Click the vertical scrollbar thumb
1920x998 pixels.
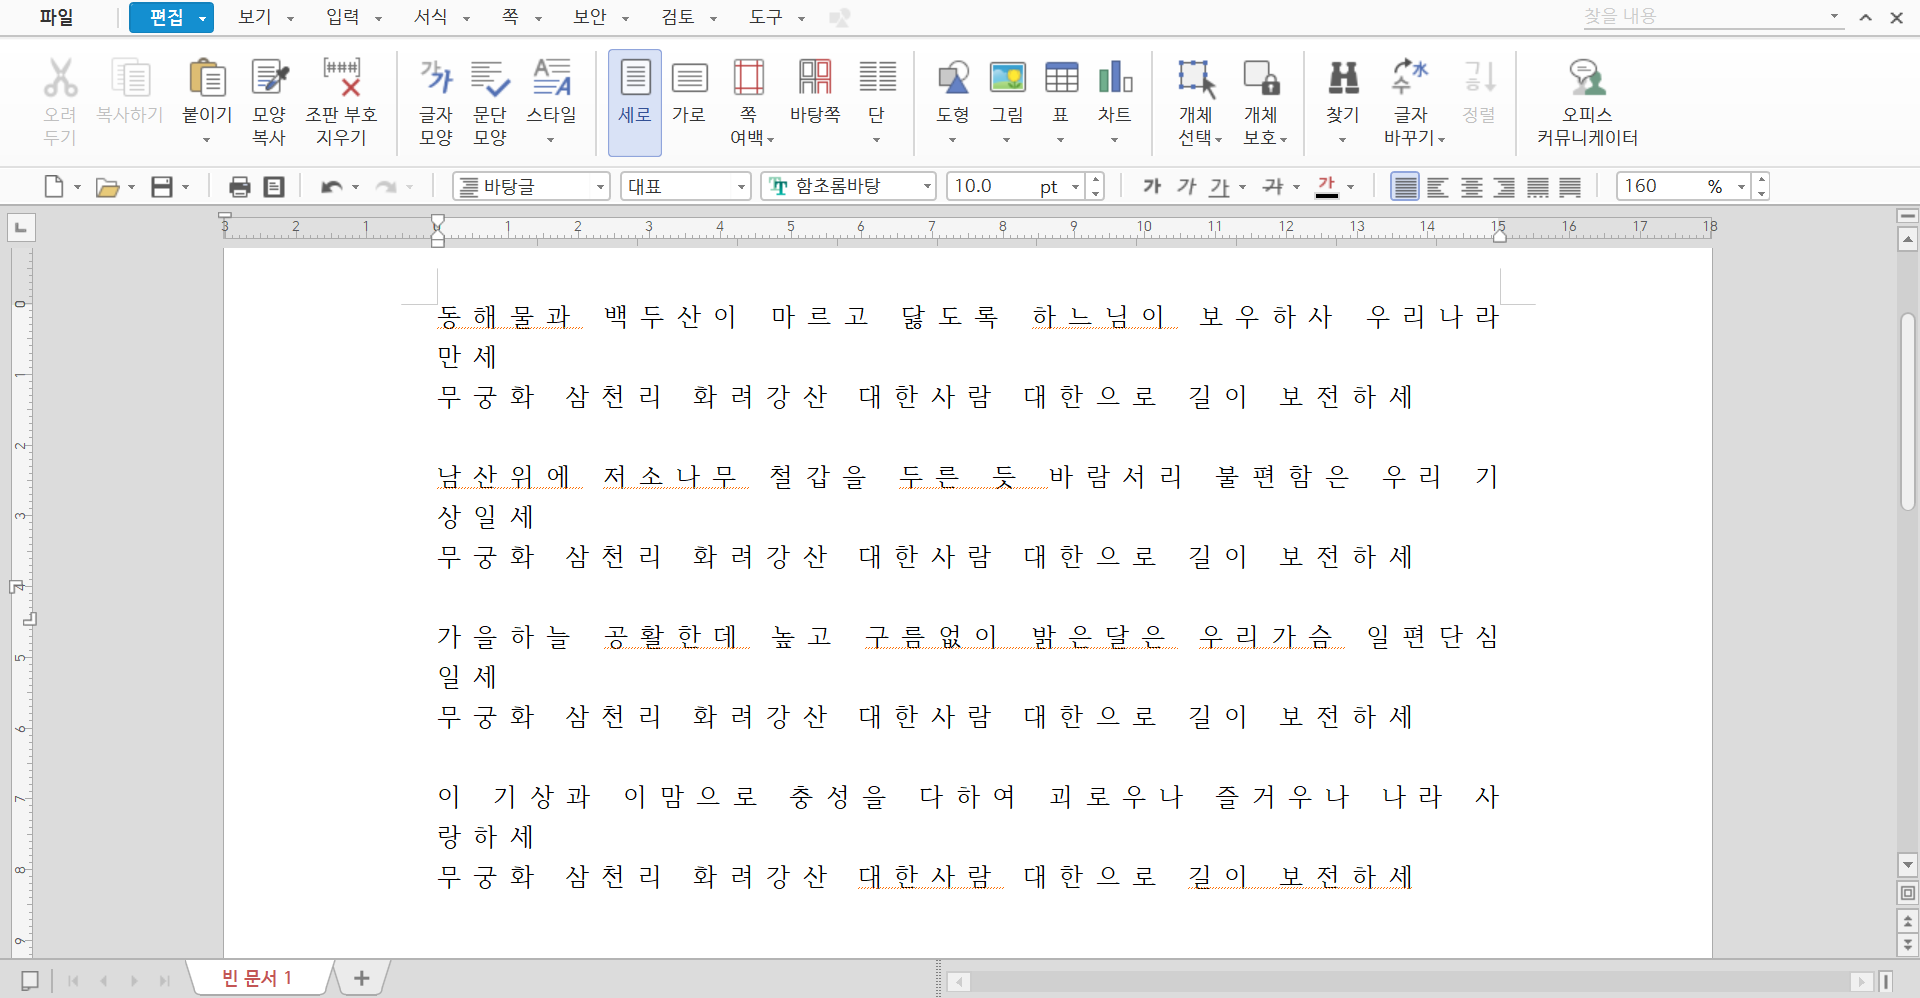click(1908, 412)
